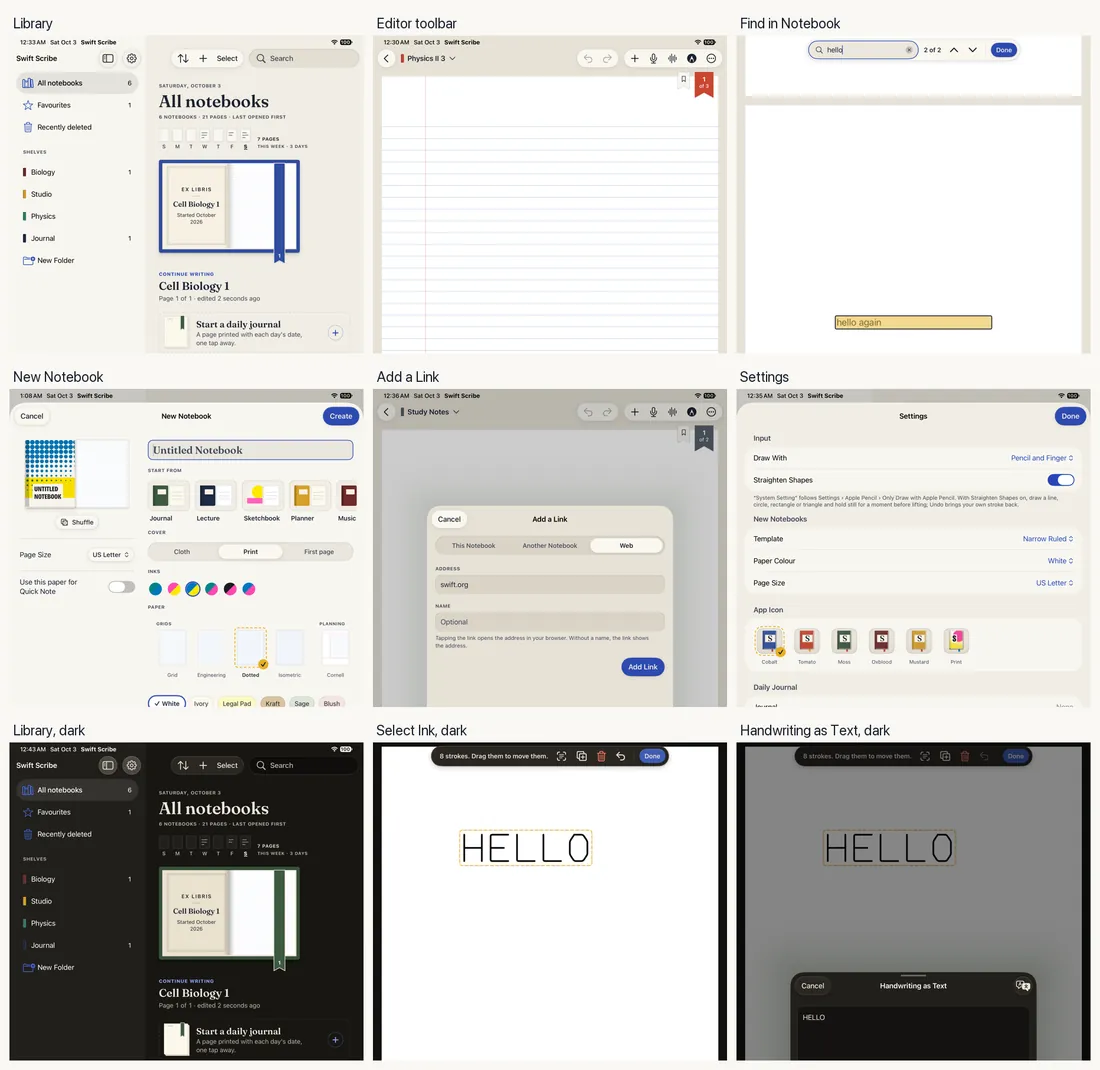Click the swift.org address field
This screenshot has width=1100, height=1070.
(x=549, y=584)
